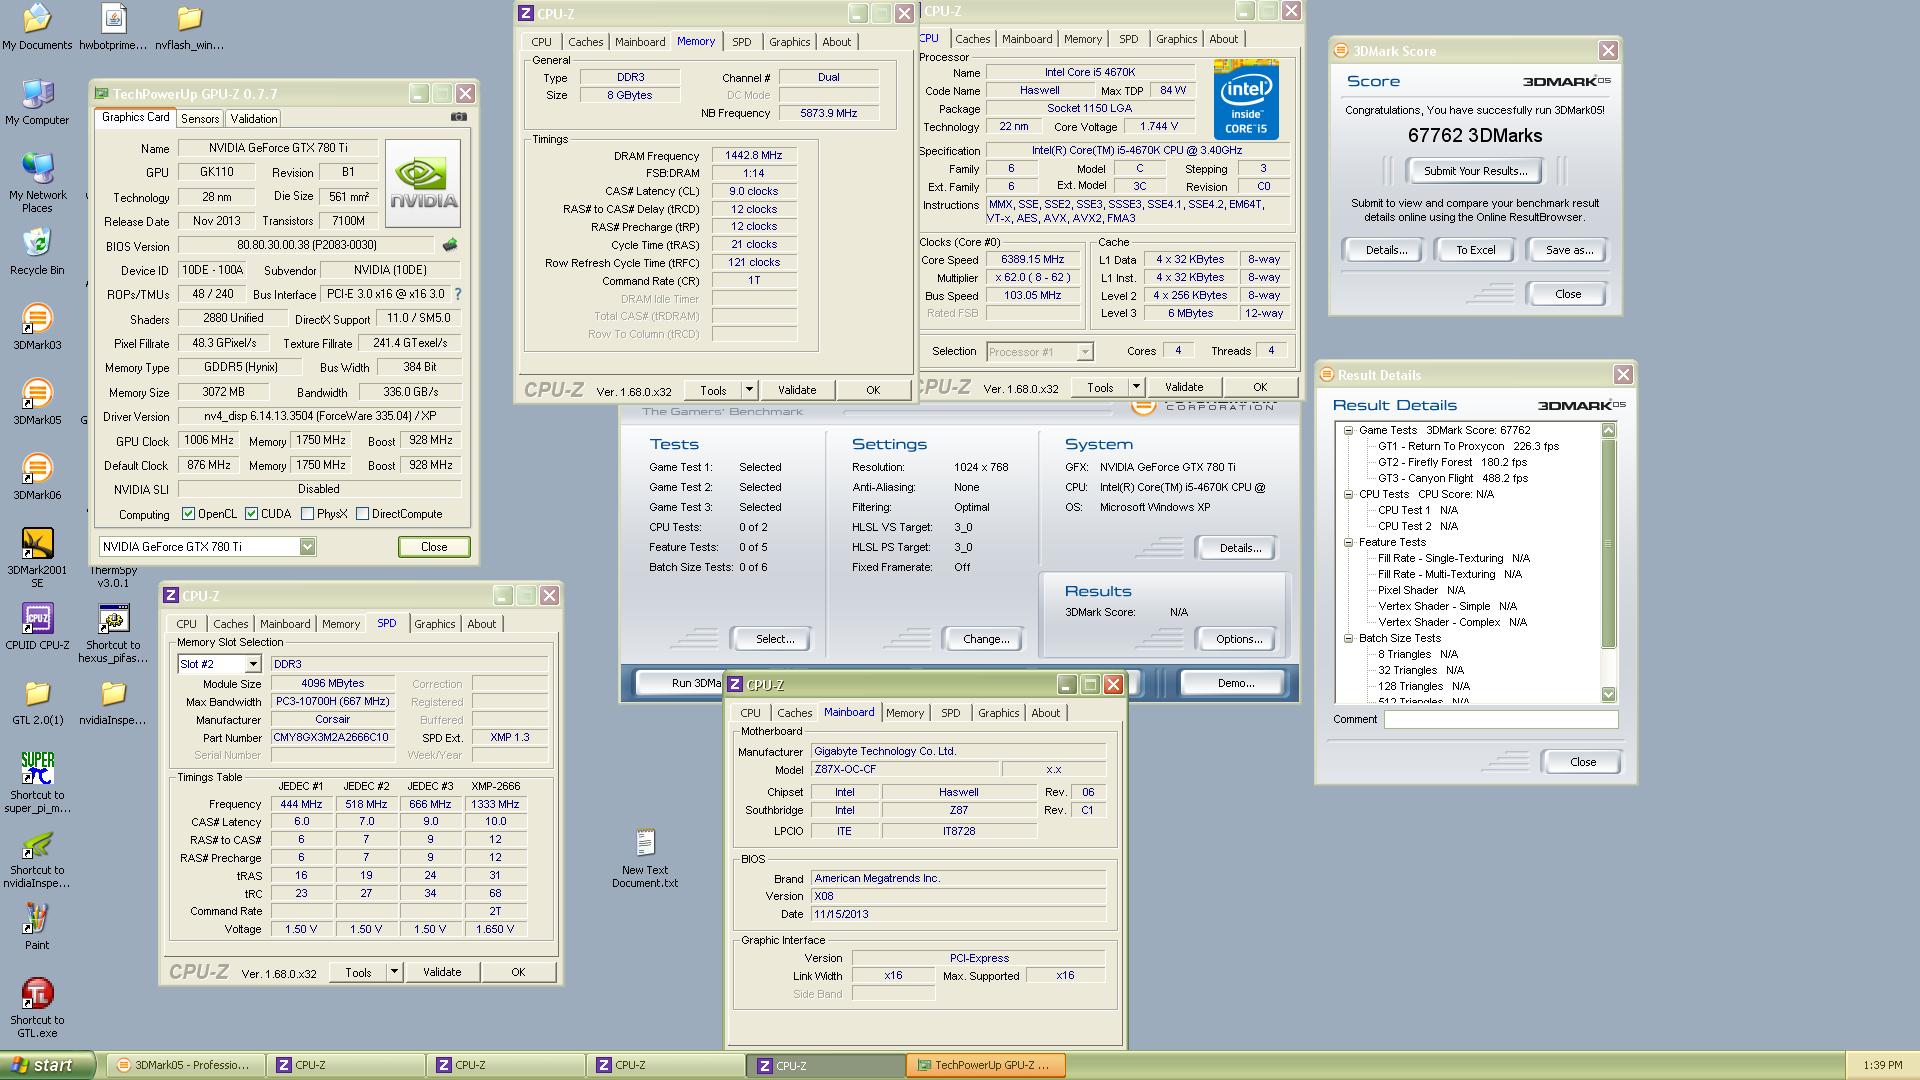
Task: Switch to TechPowerUp GPU-Z taskbar item
Action: [985, 1065]
